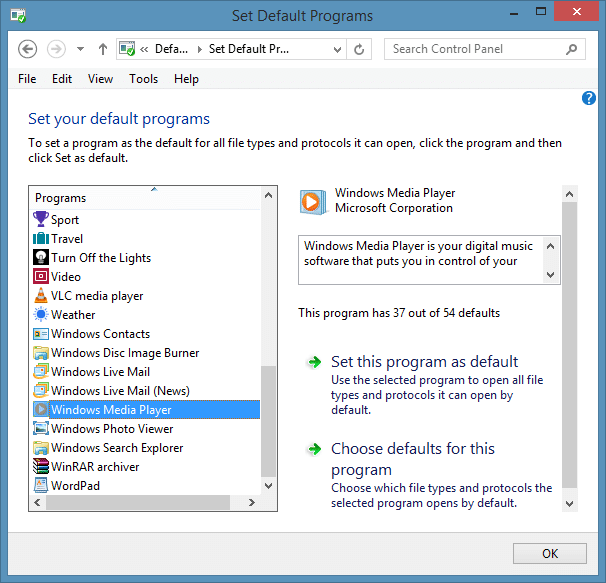Click the title bar window icon

18,15
